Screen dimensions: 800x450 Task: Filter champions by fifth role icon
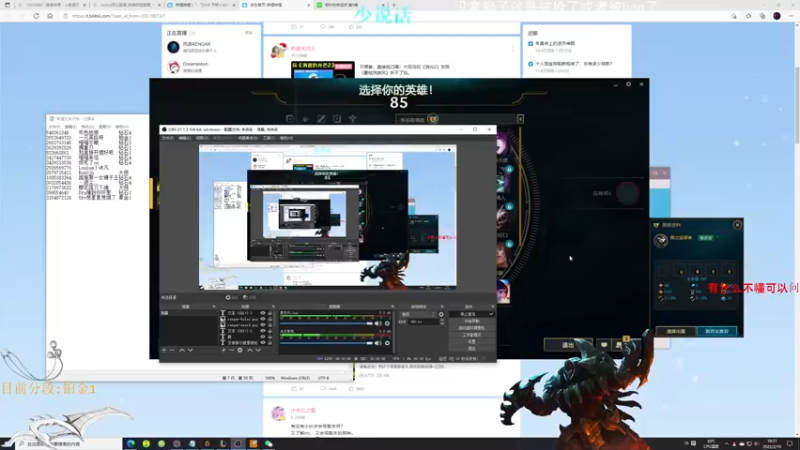[353, 119]
